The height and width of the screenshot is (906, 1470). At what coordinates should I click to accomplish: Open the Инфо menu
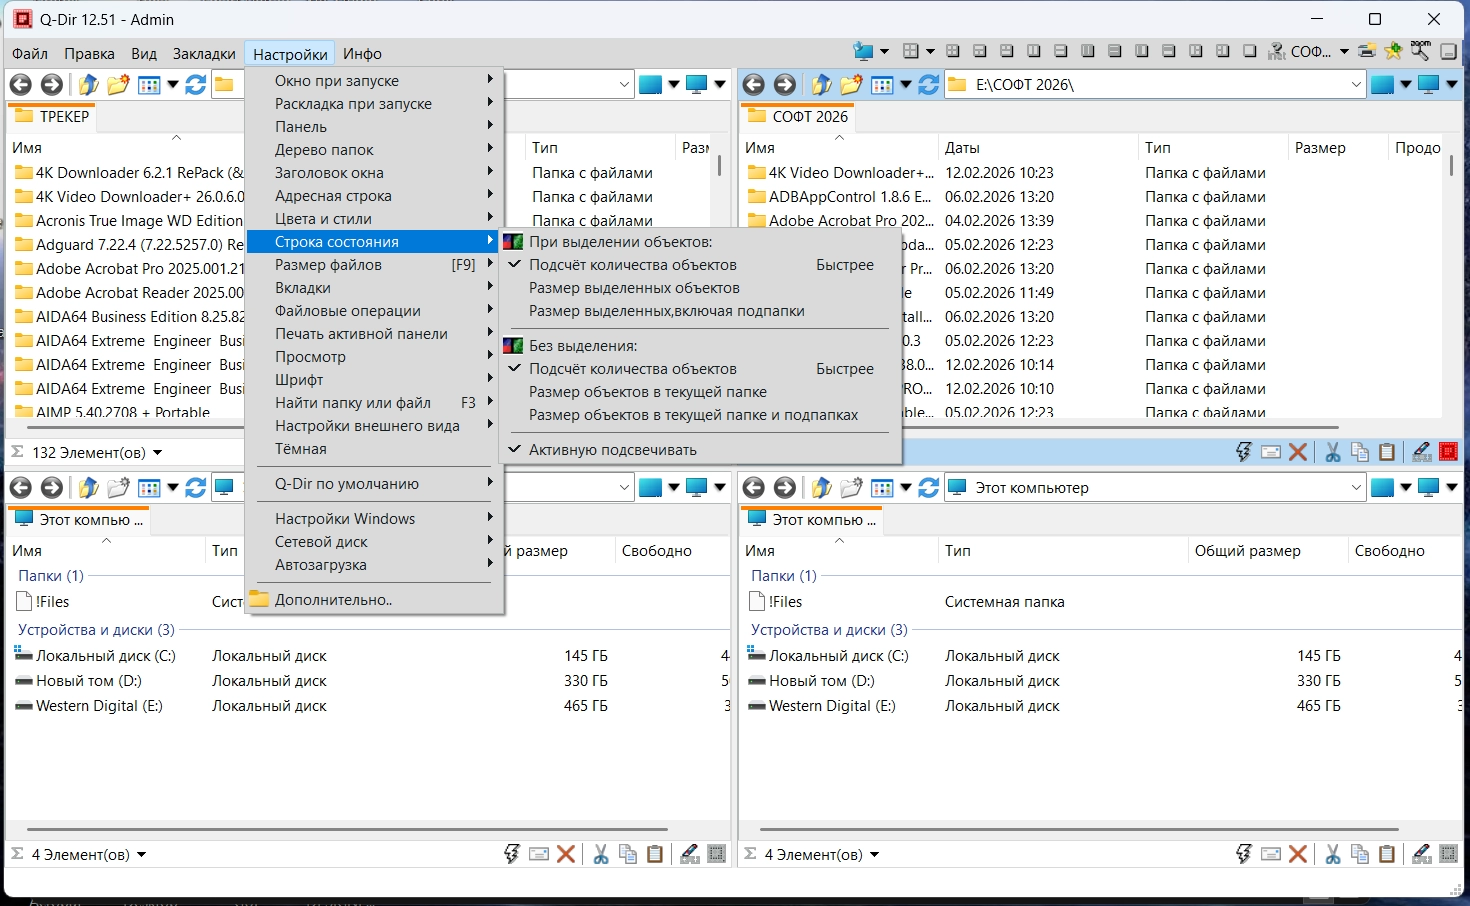pyautogui.click(x=362, y=54)
